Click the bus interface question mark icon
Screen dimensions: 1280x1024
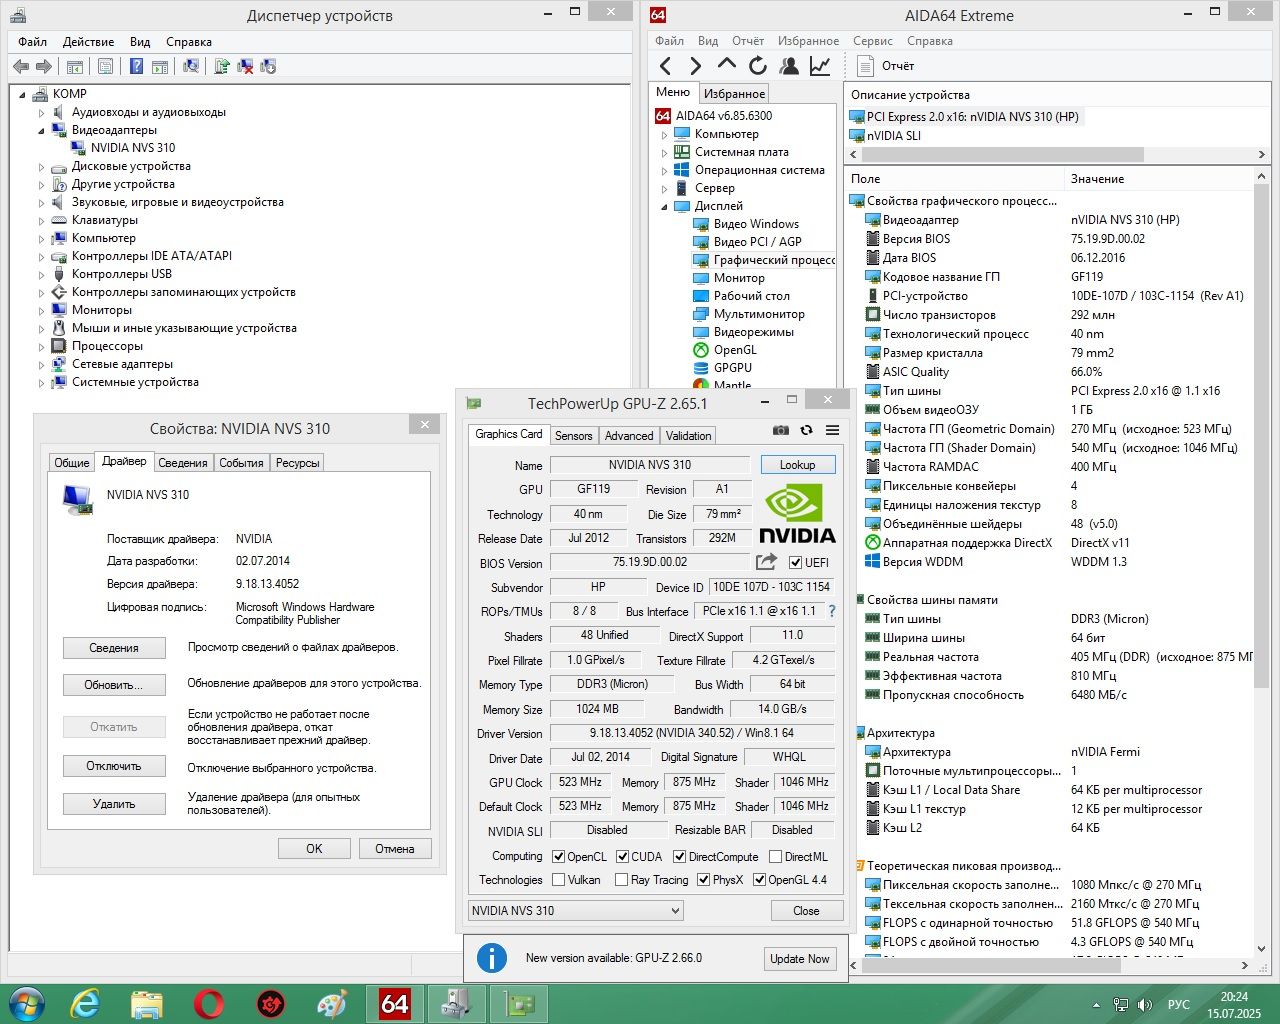click(x=832, y=611)
